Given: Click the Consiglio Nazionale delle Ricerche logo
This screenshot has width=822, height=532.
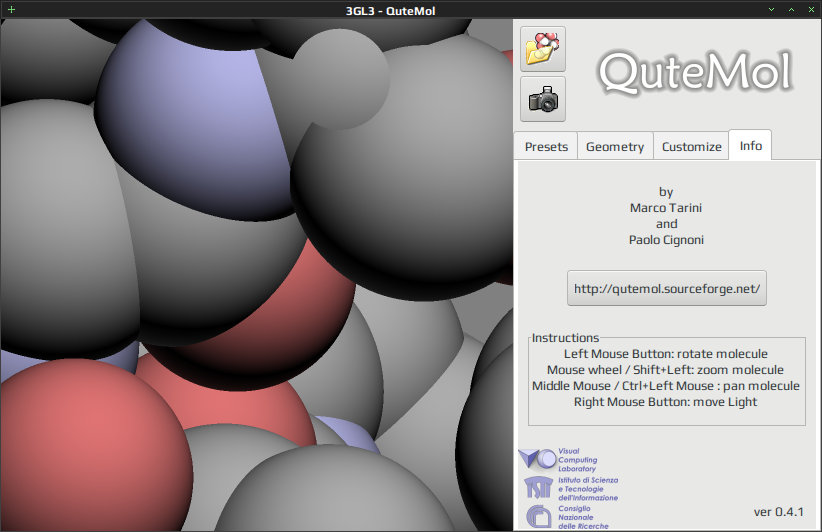Looking at the screenshot, I should (x=567, y=517).
